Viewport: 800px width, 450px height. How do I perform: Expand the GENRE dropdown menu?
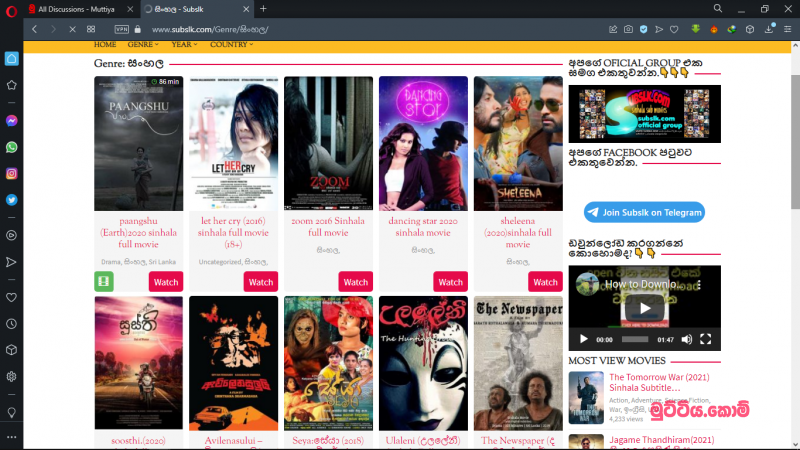[143, 45]
